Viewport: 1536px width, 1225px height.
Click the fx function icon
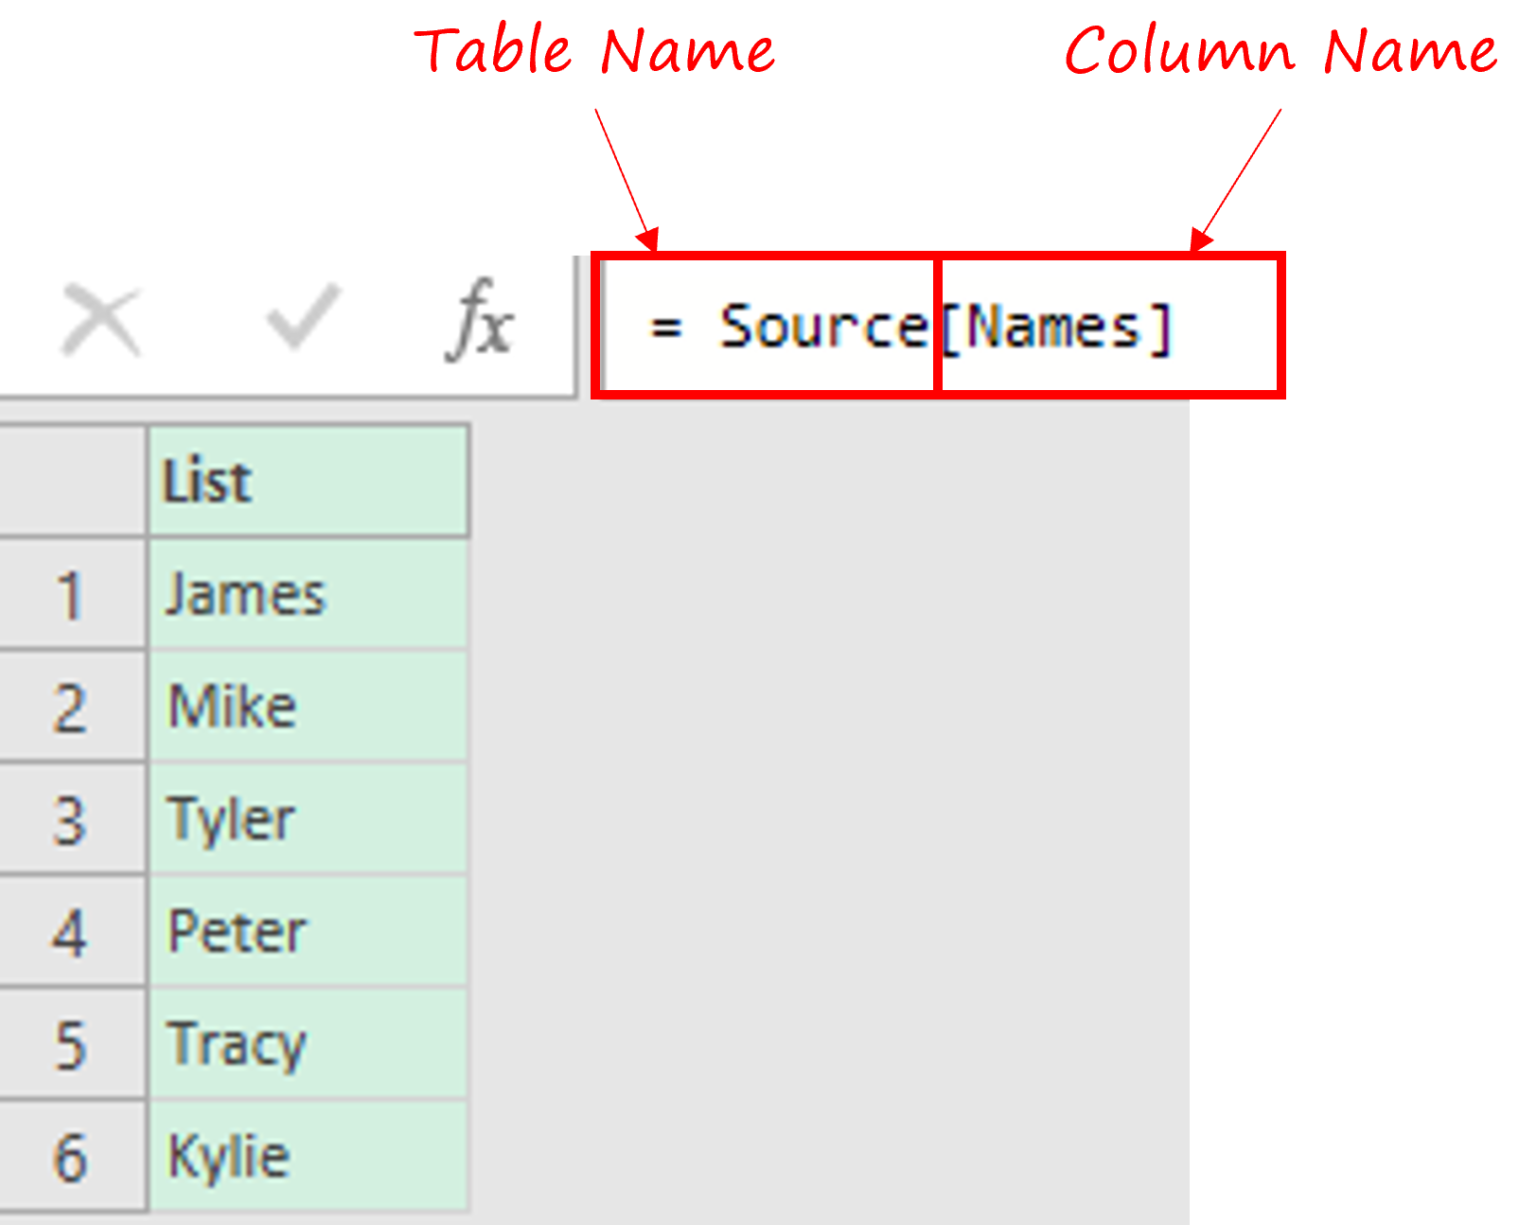pos(480,322)
